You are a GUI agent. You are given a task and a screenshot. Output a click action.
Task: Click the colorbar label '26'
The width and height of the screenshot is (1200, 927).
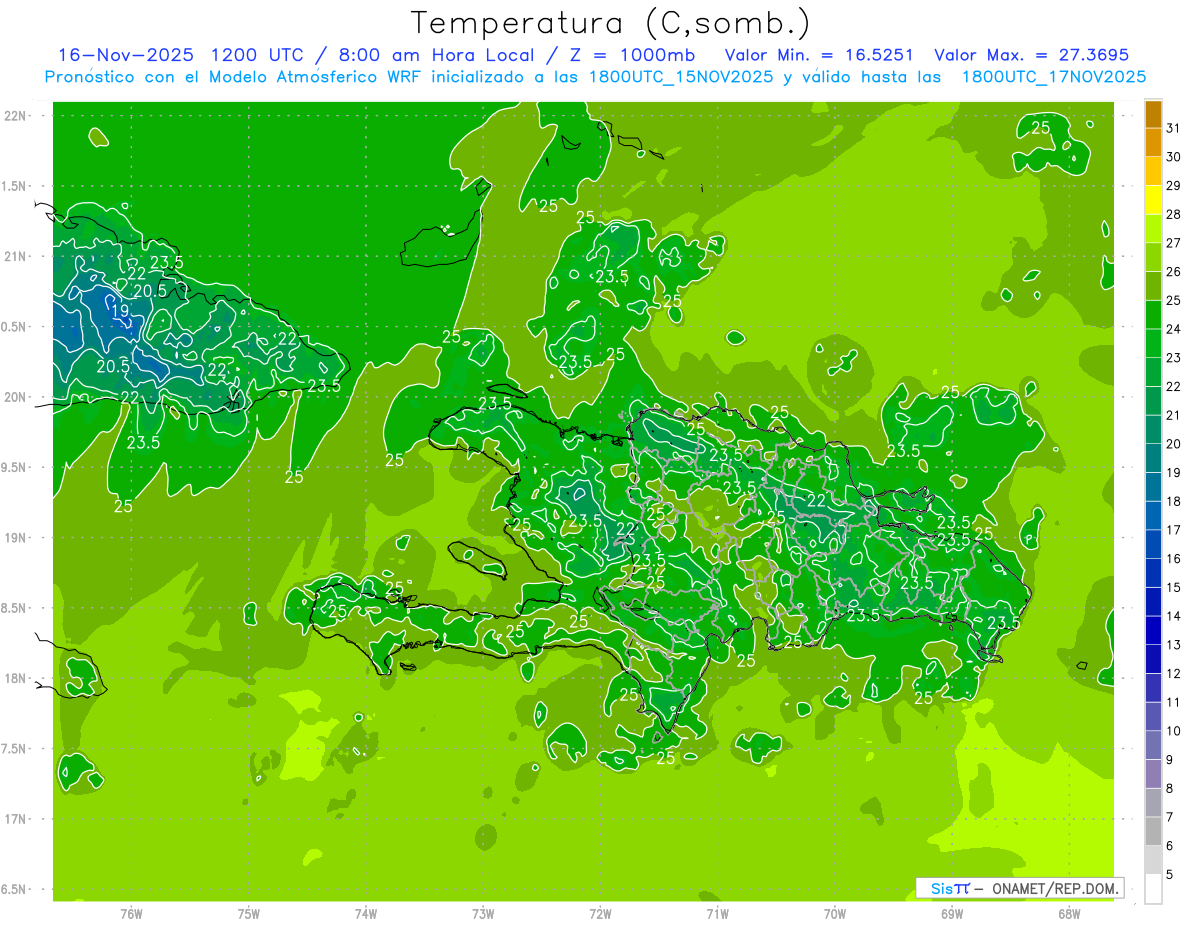tap(1174, 271)
